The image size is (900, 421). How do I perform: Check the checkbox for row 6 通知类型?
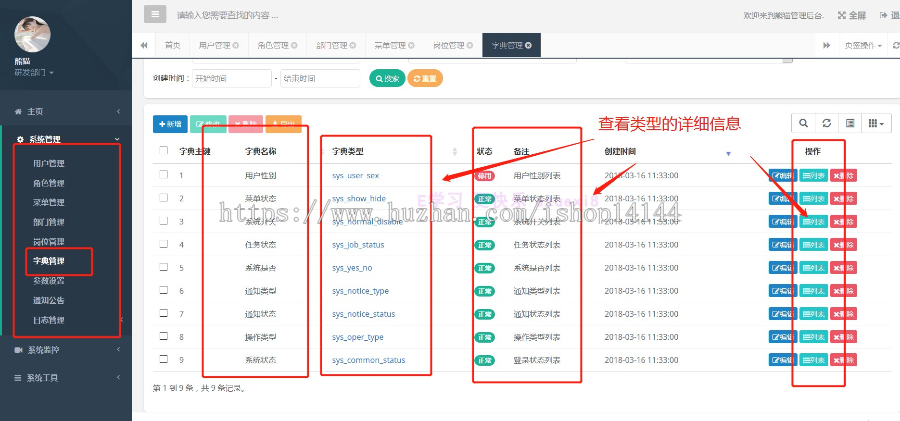coord(164,290)
